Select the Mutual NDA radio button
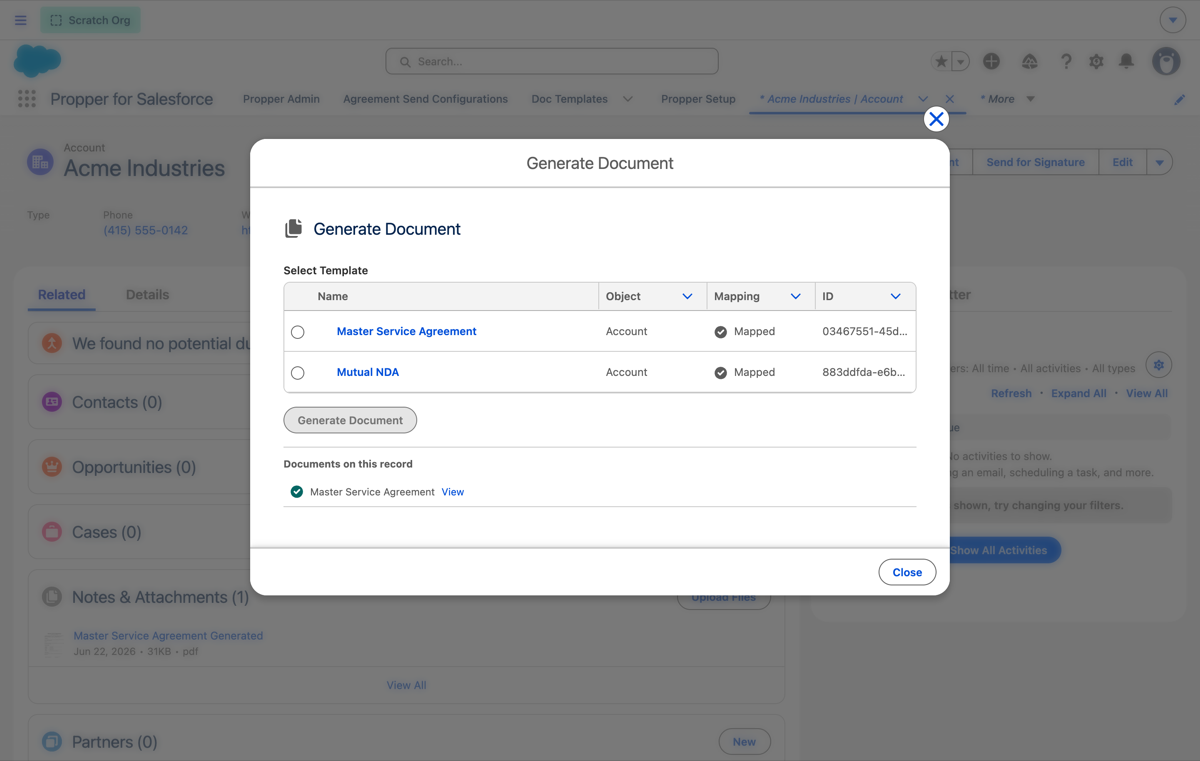1200x761 pixels. [x=298, y=373]
